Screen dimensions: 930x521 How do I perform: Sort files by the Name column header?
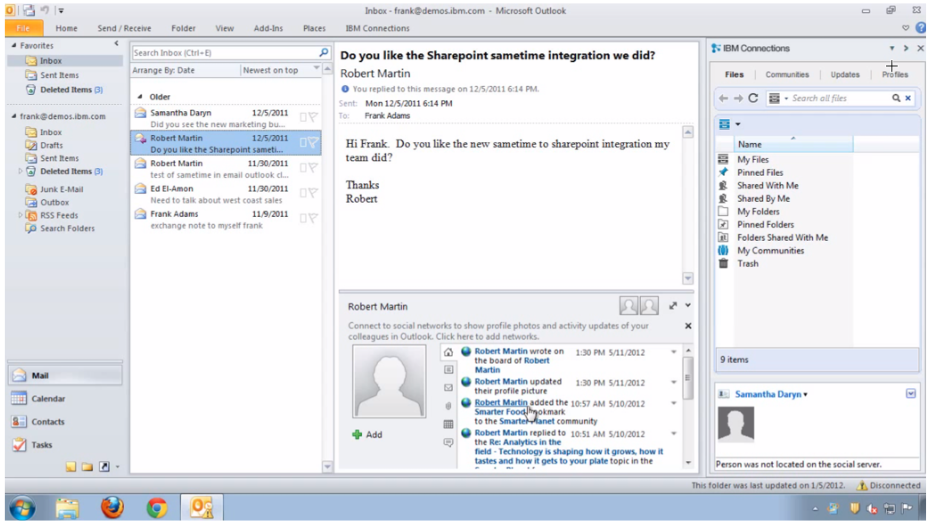tap(794, 144)
